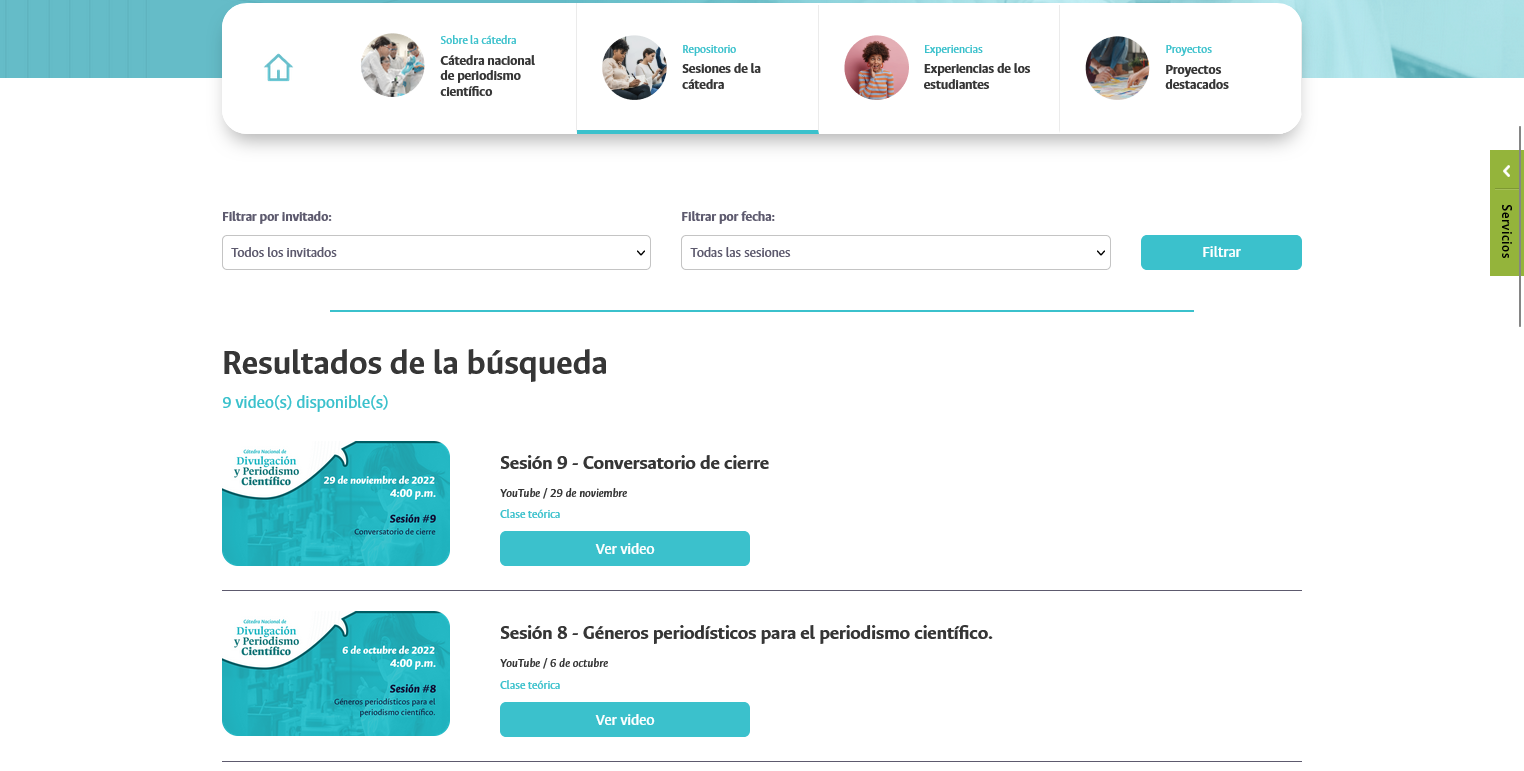Open Cátedra nacional de periodismo científico tab
The width and height of the screenshot is (1524, 771).
pyautogui.click(x=488, y=76)
